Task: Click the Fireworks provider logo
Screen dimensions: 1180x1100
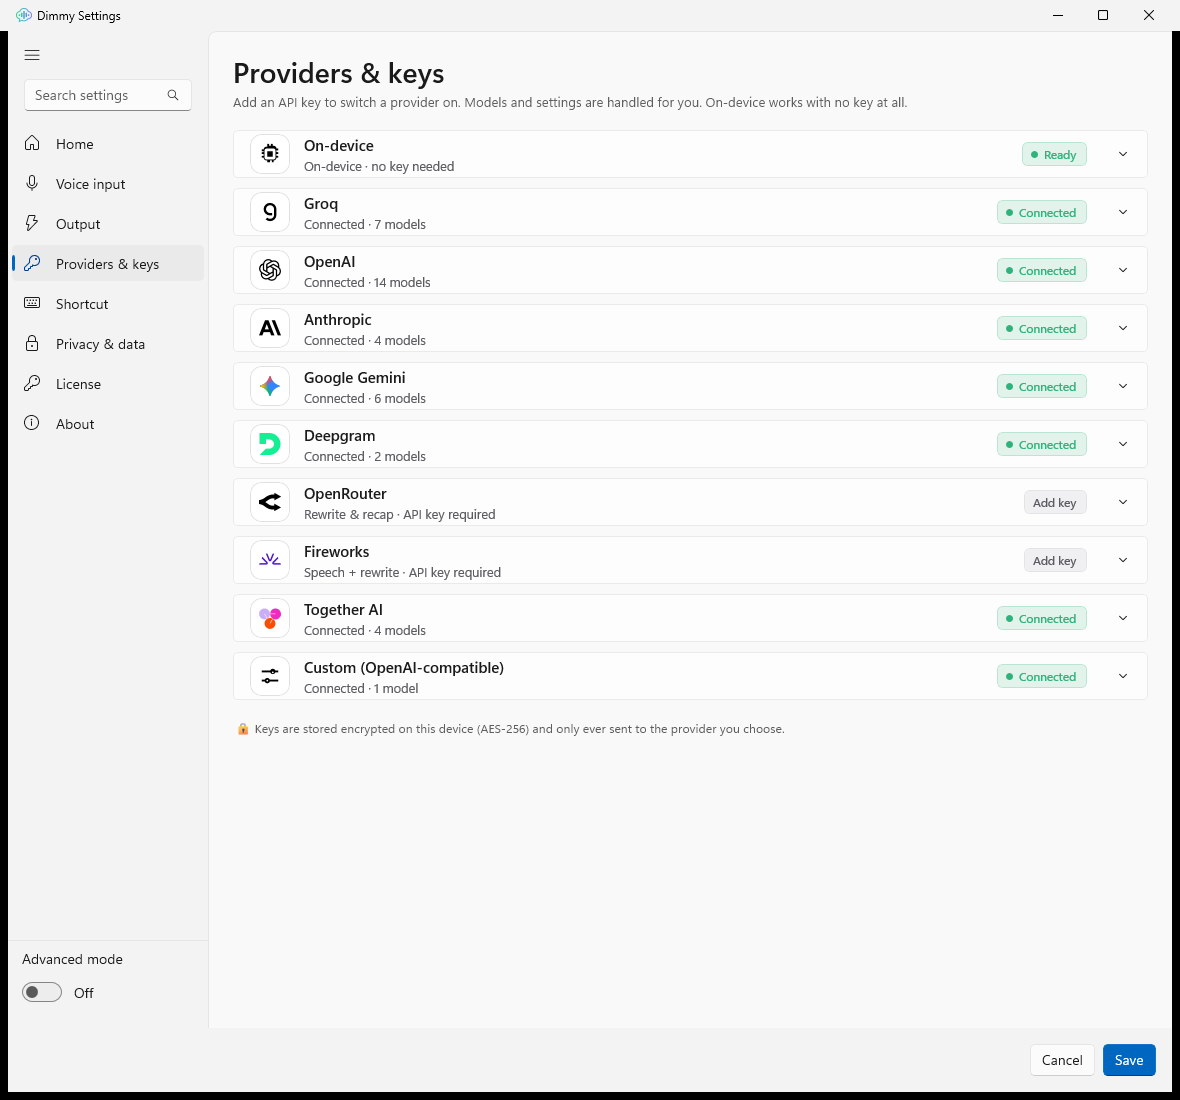Action: (270, 560)
